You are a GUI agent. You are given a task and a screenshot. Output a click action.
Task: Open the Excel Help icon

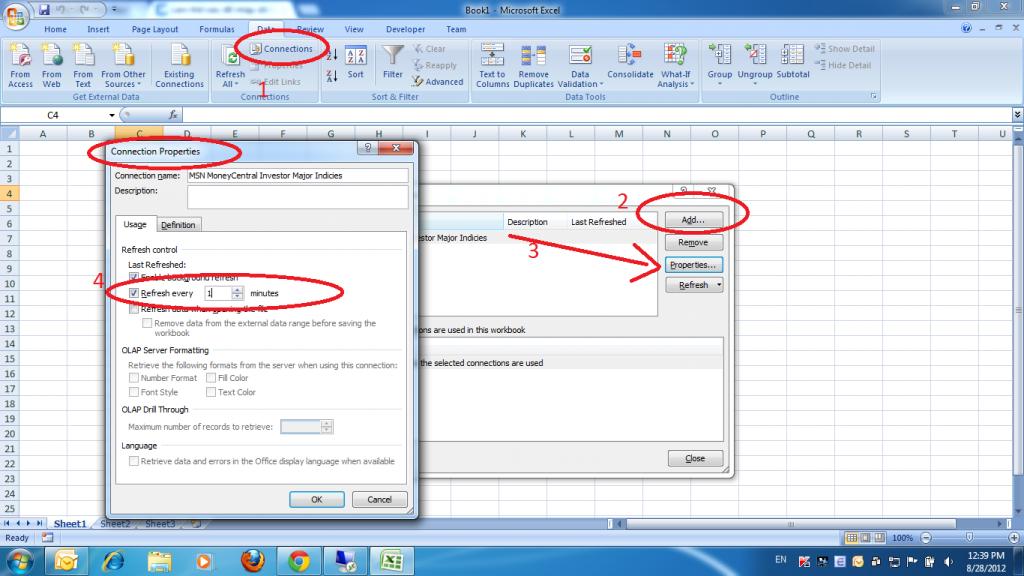pyautogui.click(x=966, y=29)
